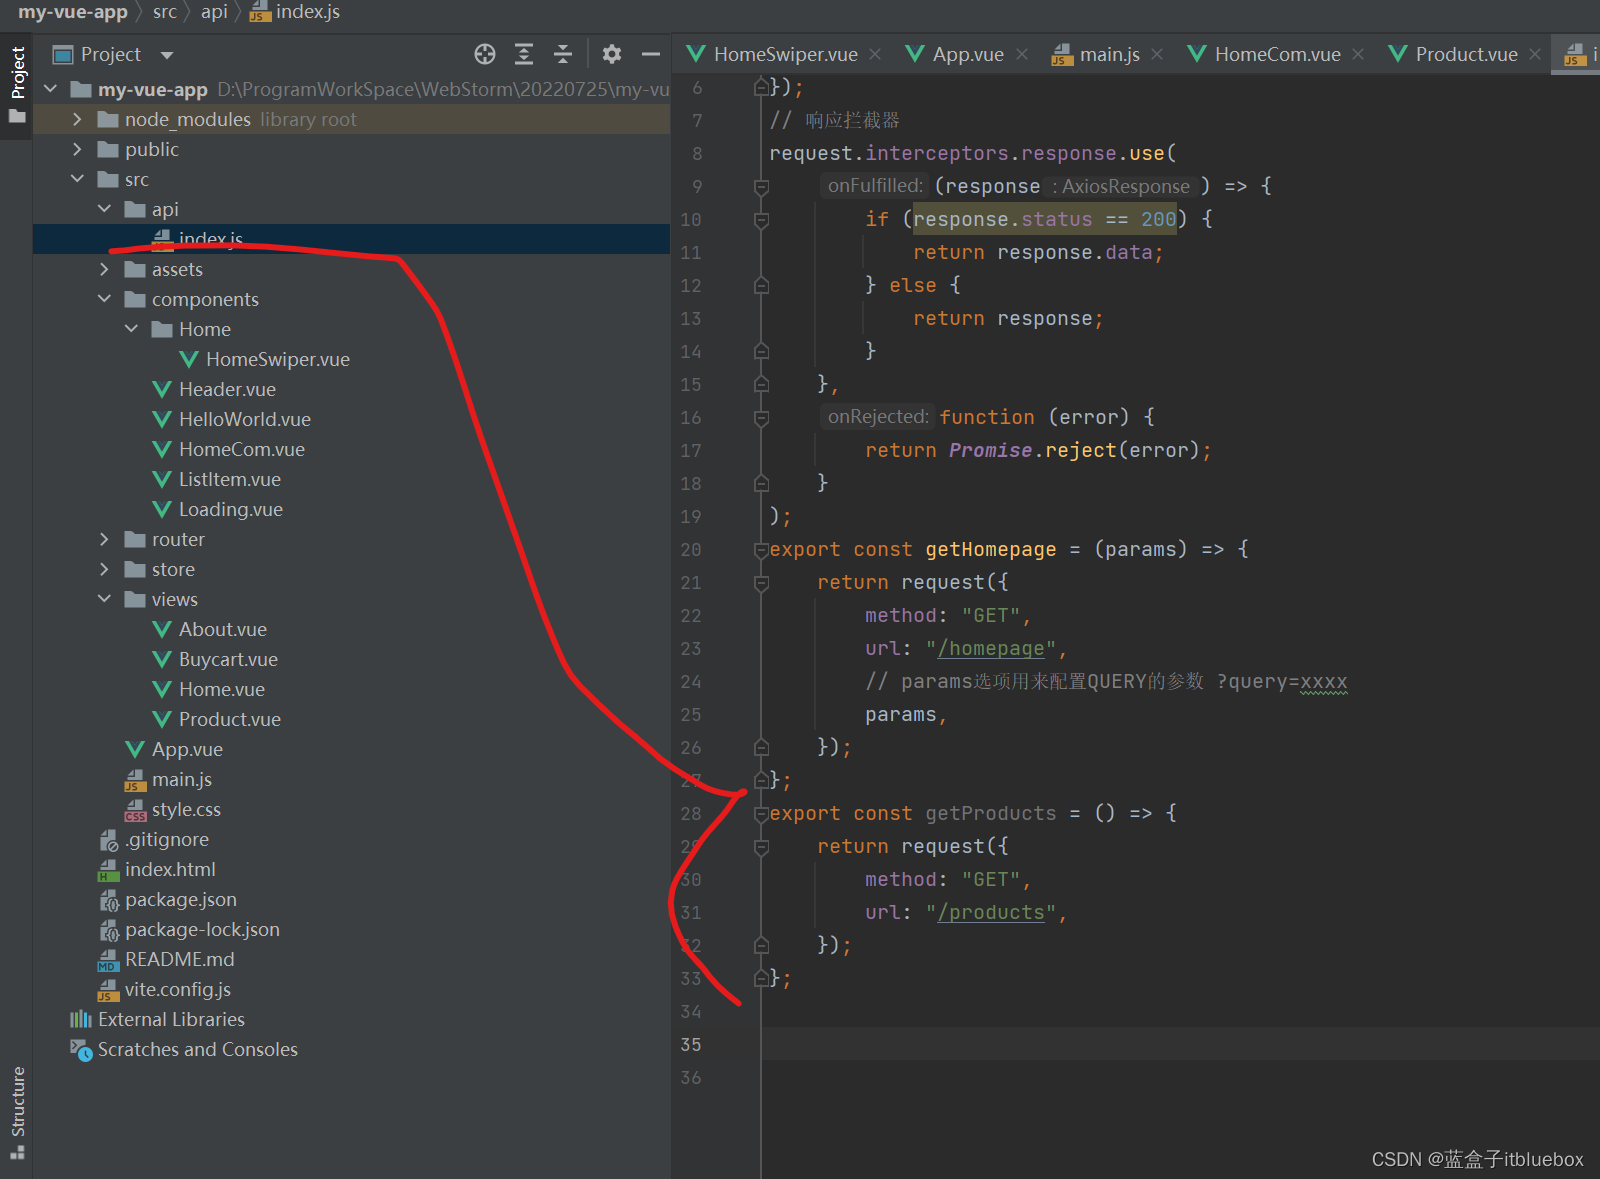Toggle fold marker at line 20 getHomepage
Image resolution: width=1600 pixels, height=1179 pixels.
coord(761,550)
